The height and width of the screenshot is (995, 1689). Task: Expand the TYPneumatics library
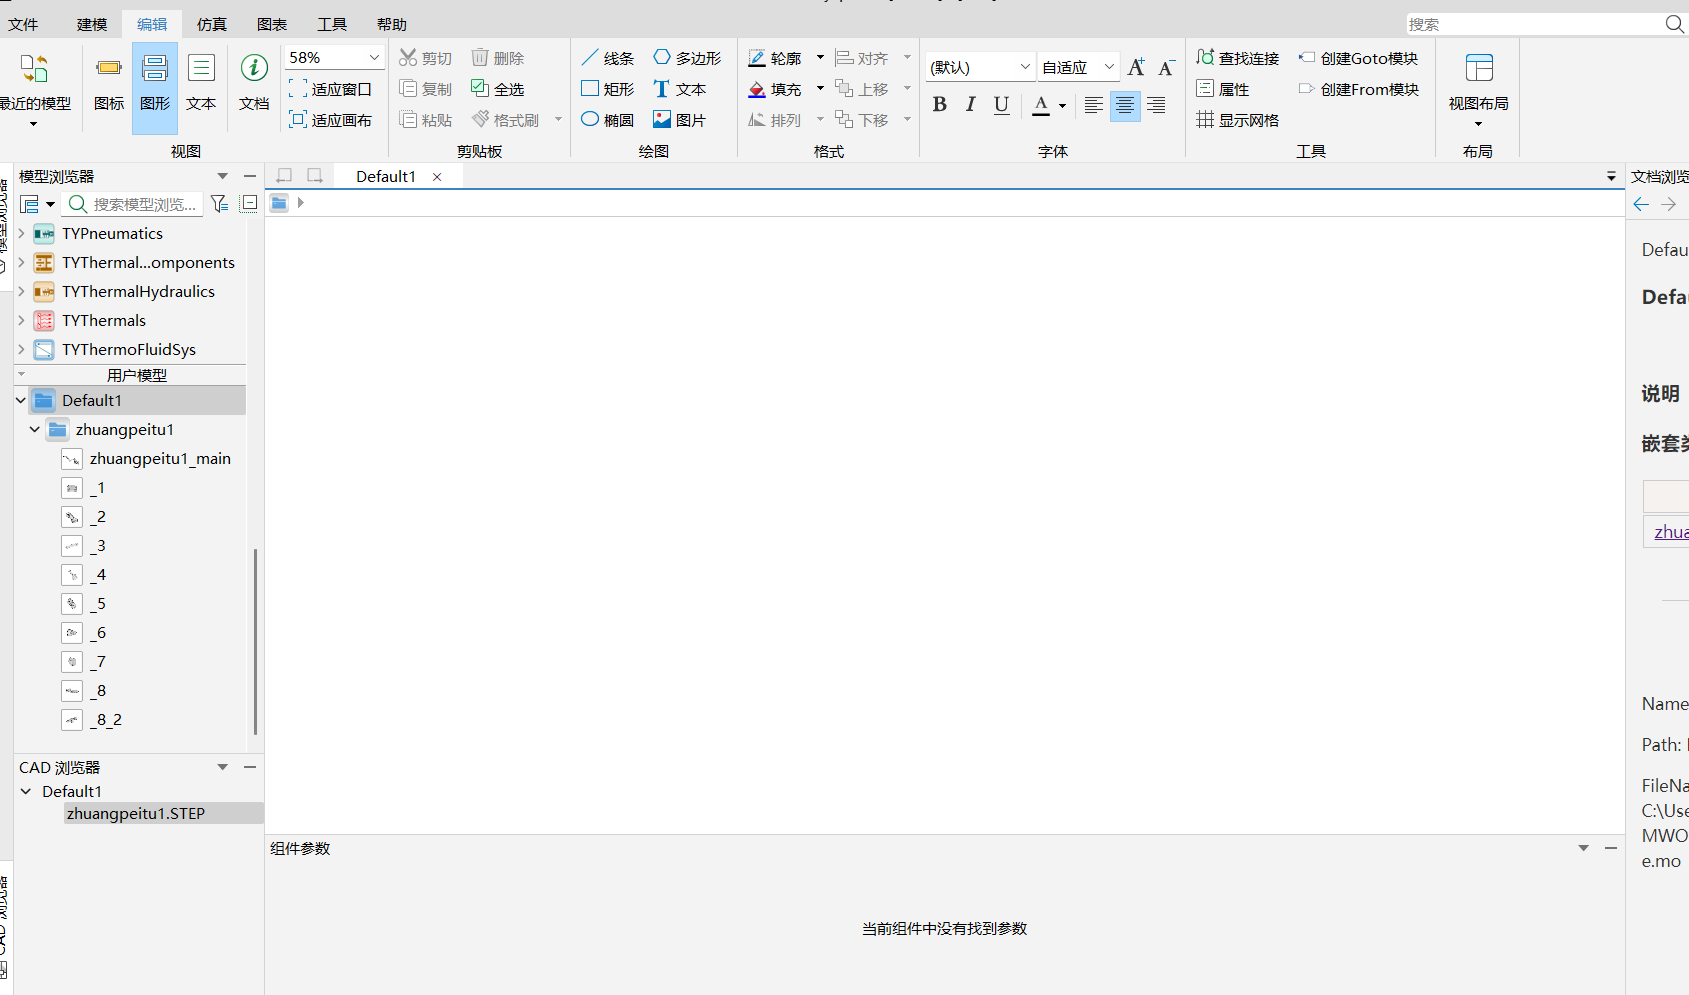[21, 233]
